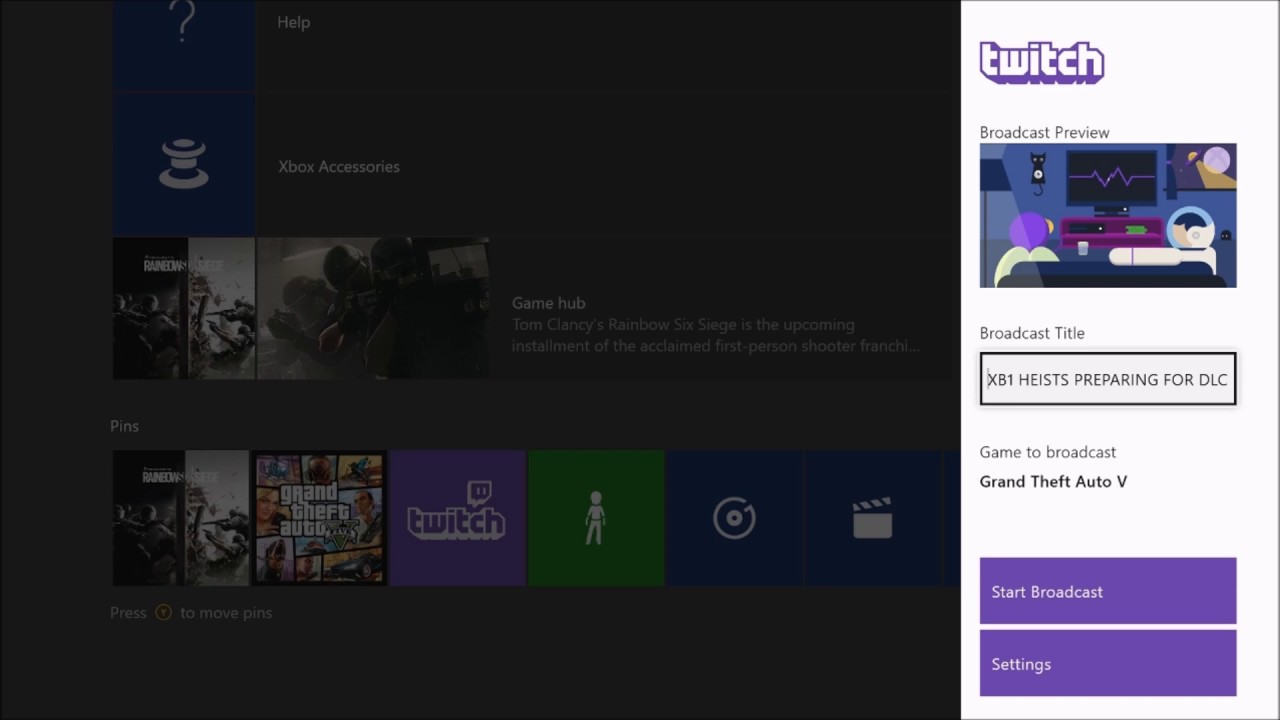Click the Game to broadcast label
Image resolution: width=1280 pixels, height=720 pixels.
pos(1048,452)
